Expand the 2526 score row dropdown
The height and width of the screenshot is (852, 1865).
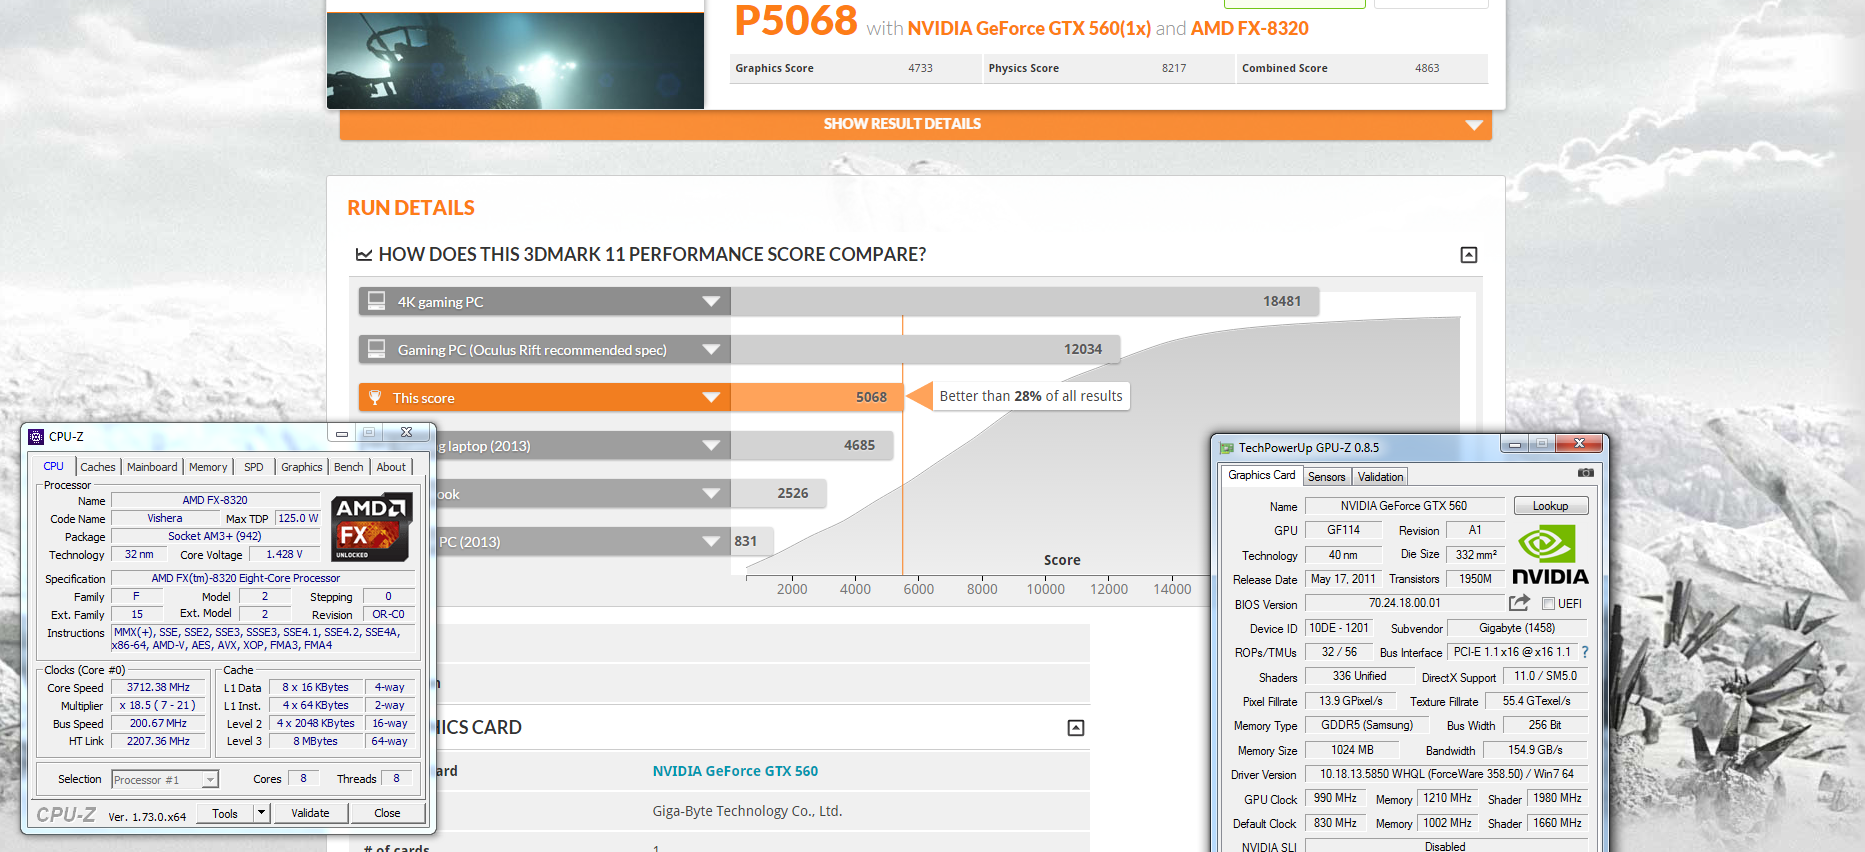click(711, 493)
